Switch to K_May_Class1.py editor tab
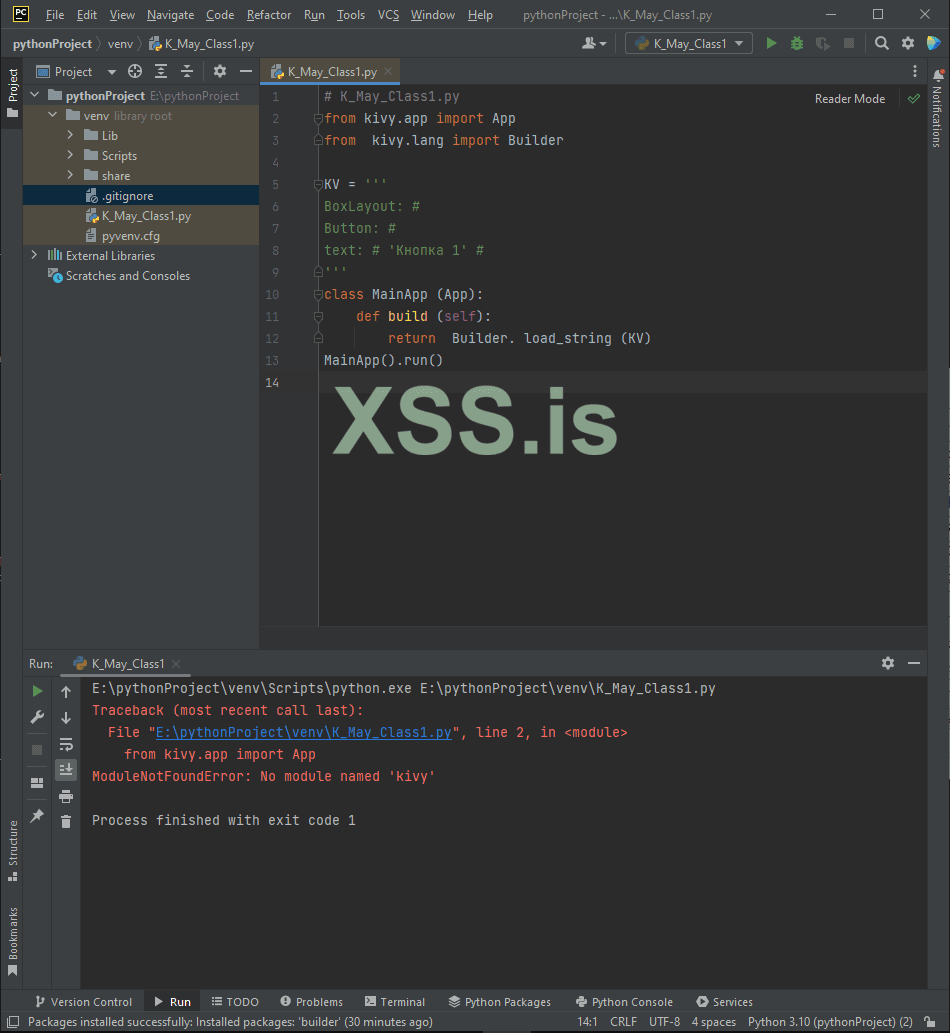The height and width of the screenshot is (1033, 950). coord(331,71)
